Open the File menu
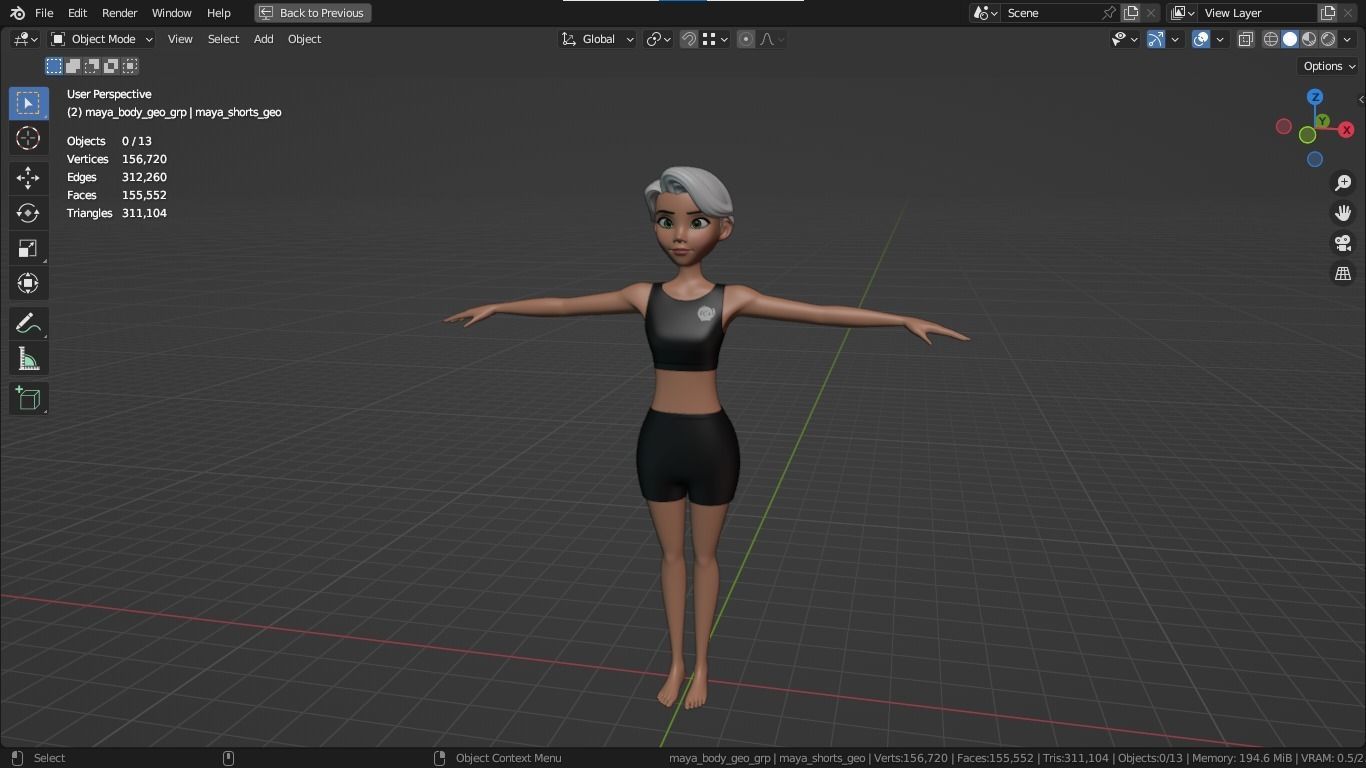Screen dimensions: 1366x768 pyautogui.click(x=44, y=13)
